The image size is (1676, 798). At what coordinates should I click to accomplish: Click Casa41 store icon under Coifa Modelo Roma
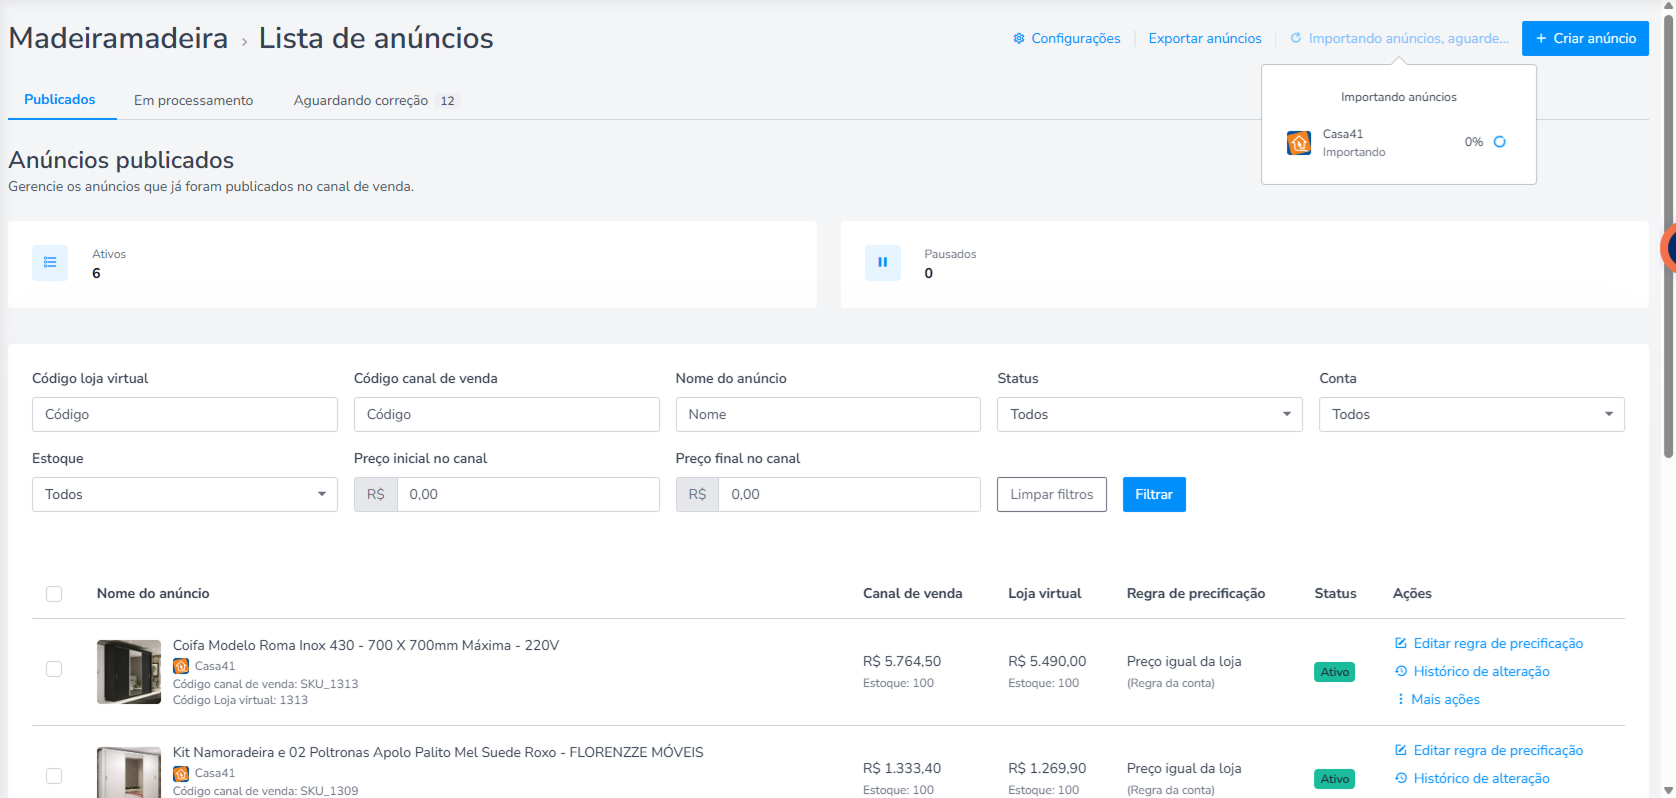[x=181, y=666]
